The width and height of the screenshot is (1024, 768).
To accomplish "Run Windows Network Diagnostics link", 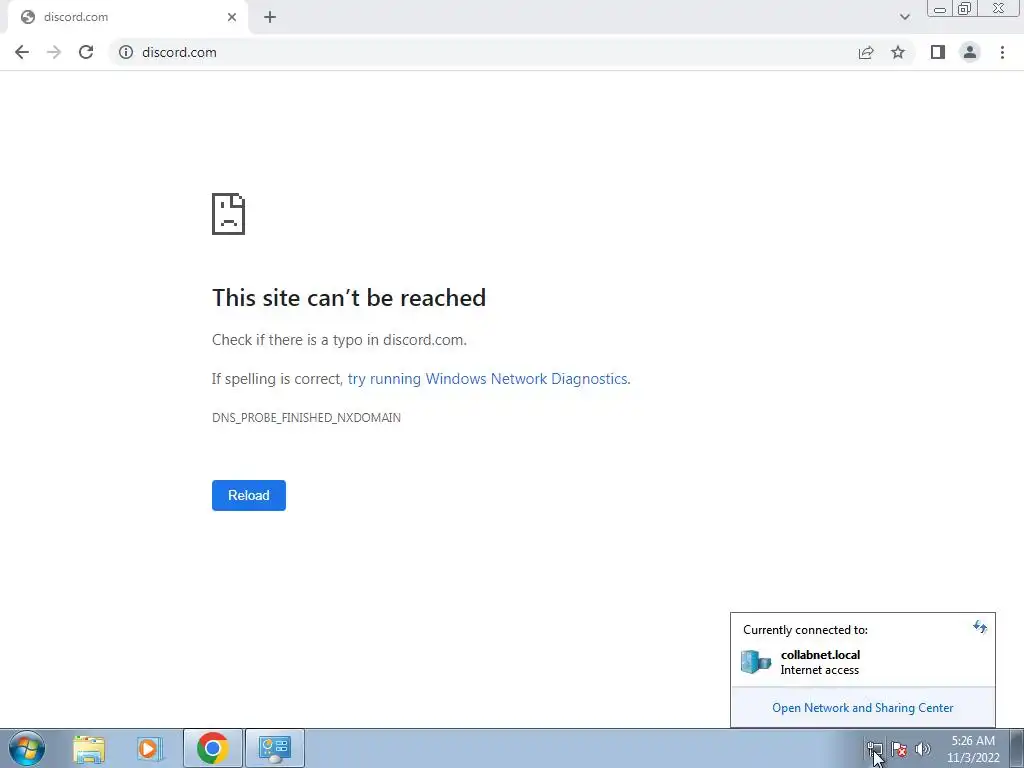I will point(488,379).
